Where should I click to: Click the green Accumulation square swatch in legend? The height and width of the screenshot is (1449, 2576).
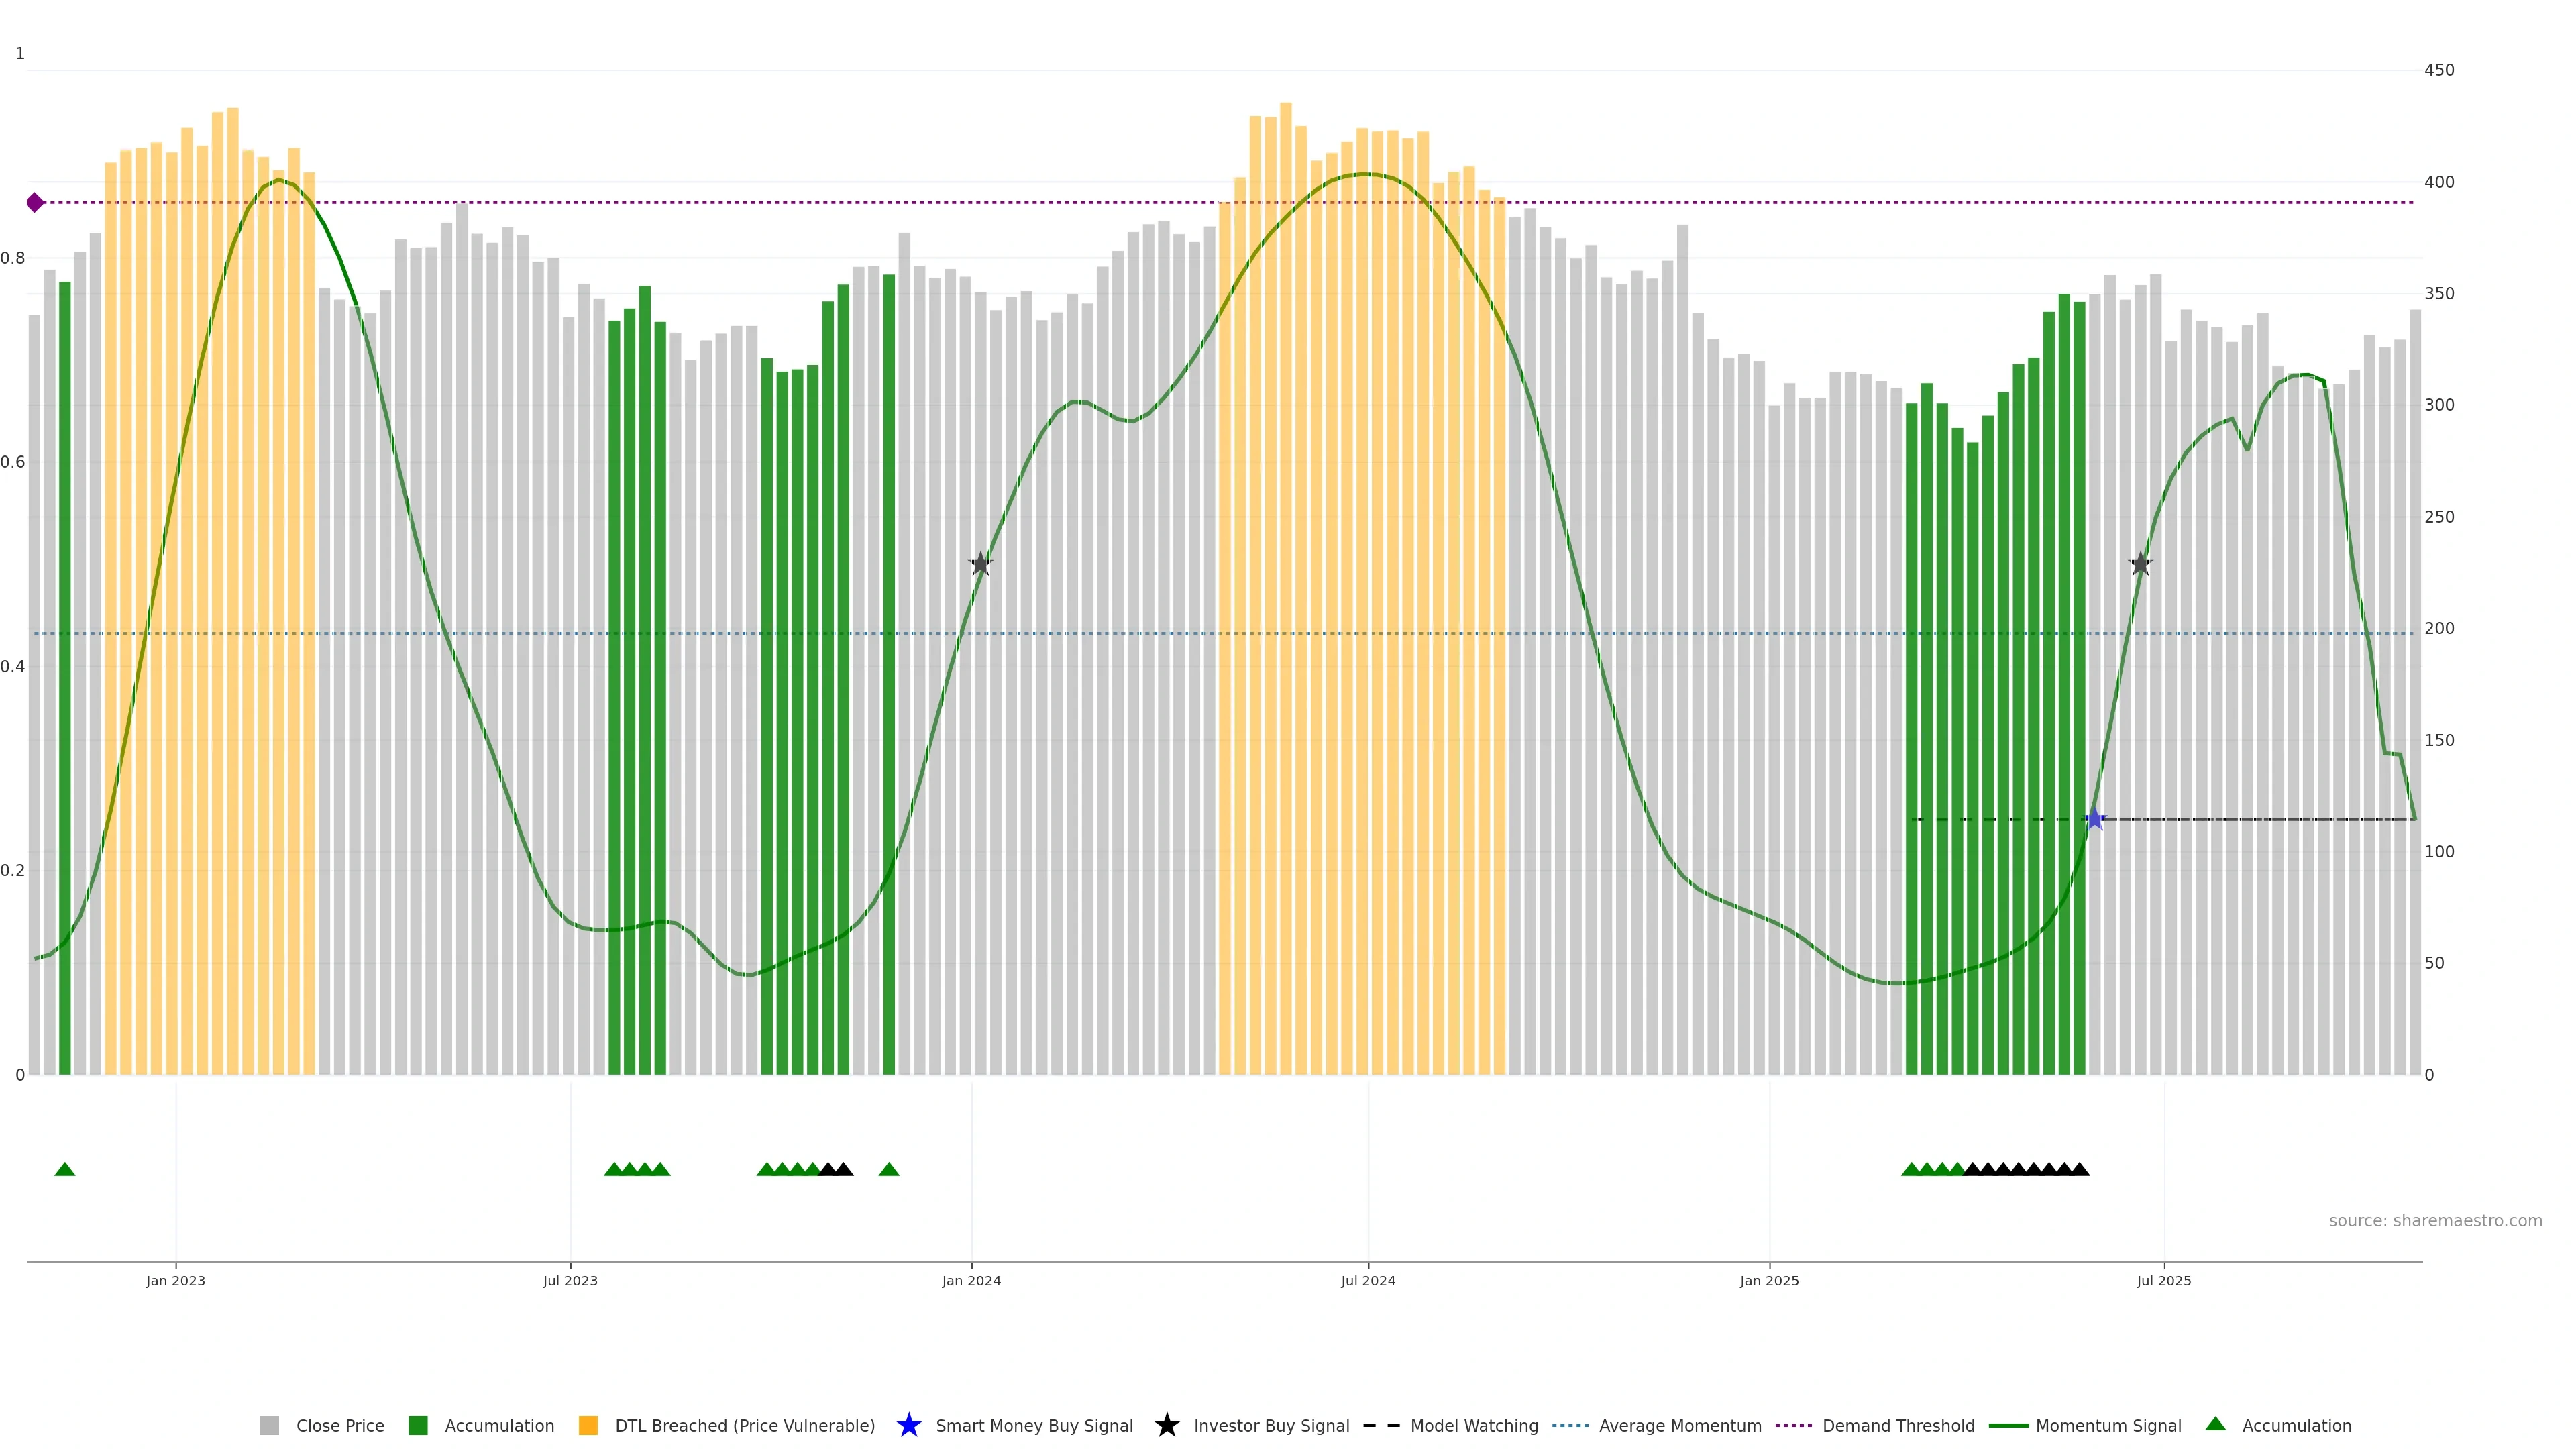tap(418, 1425)
